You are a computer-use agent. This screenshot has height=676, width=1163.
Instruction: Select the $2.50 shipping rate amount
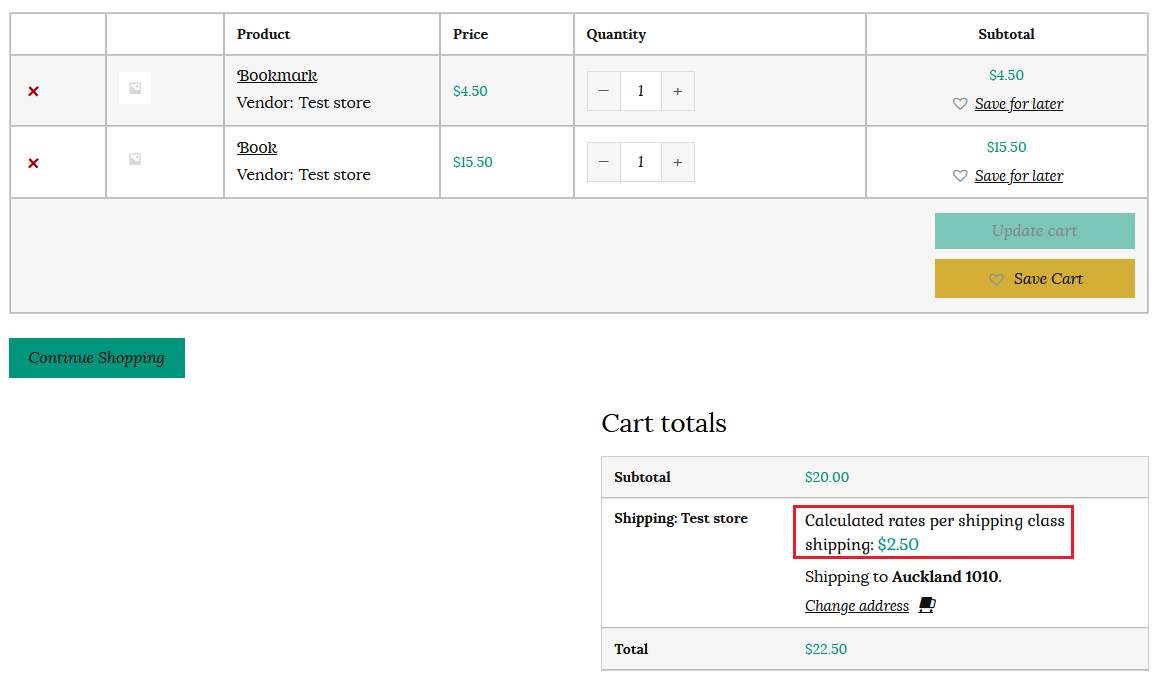898,545
